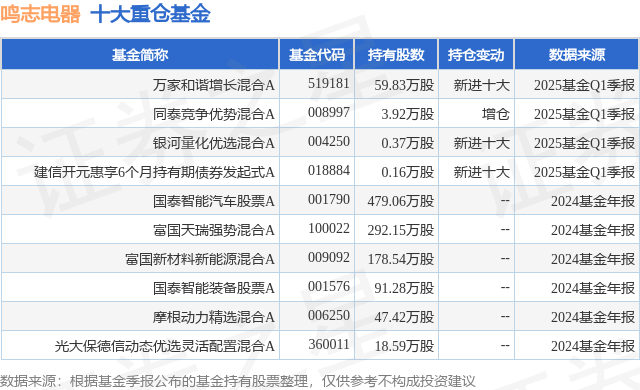Open 建信开元惠享6个月持有期债券发起式A
The width and height of the screenshot is (640, 390).
(x=154, y=172)
